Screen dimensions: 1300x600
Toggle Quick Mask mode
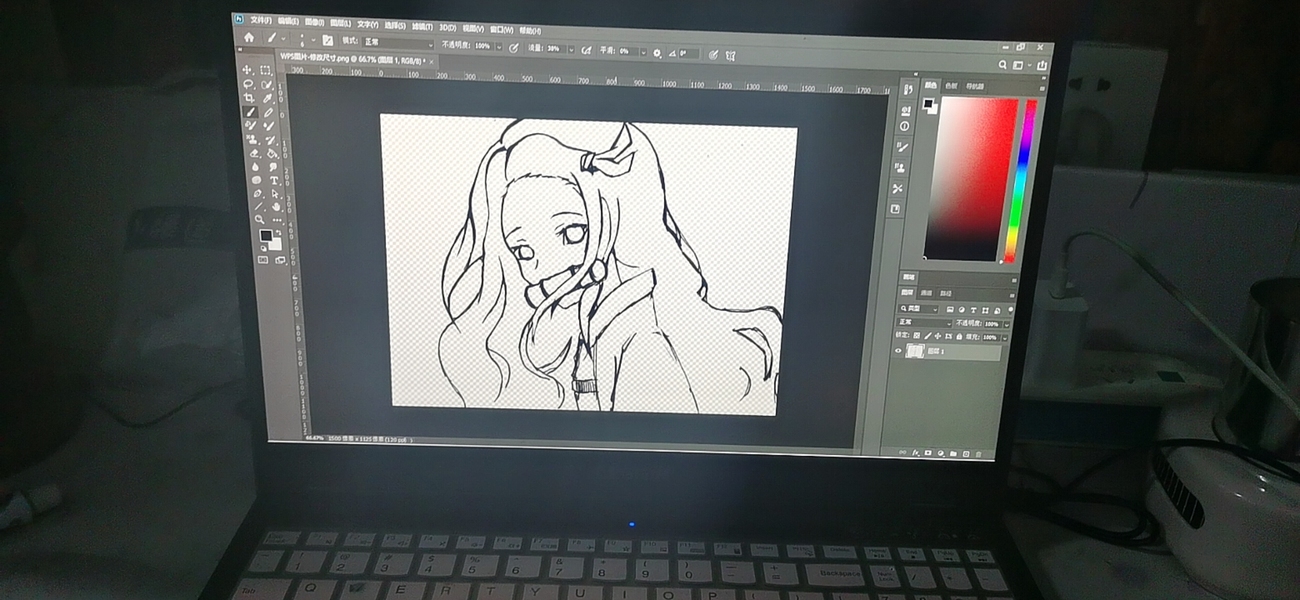263,260
